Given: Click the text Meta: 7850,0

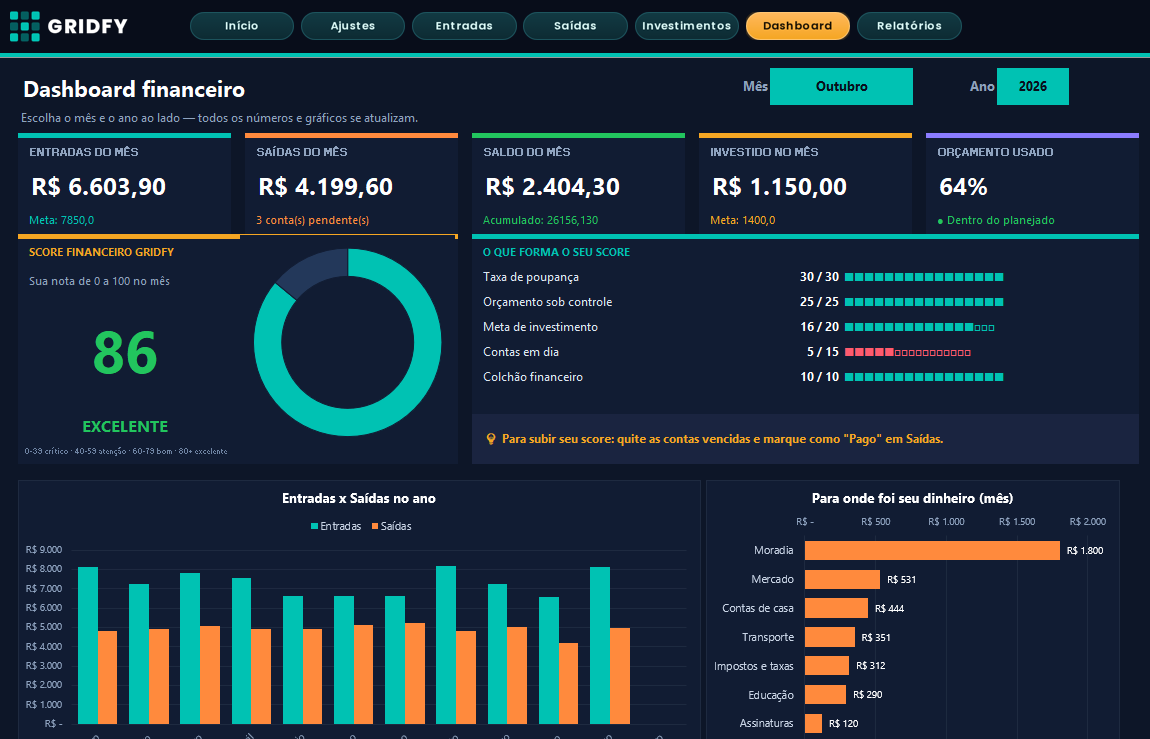Looking at the screenshot, I should tap(62, 220).
